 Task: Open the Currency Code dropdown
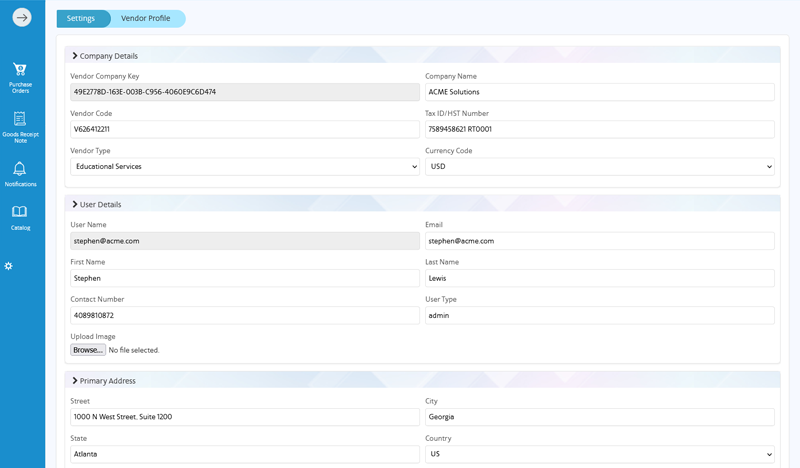click(599, 166)
